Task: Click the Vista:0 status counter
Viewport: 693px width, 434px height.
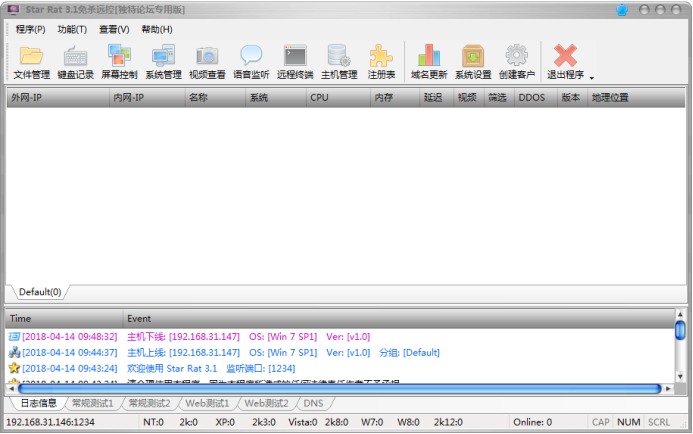Action: coord(303,422)
